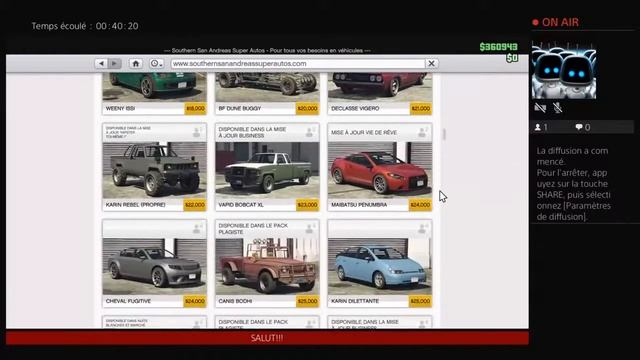The height and width of the screenshot is (360, 640).
Task: Click the red SALUT!!! banner
Action: (267, 338)
